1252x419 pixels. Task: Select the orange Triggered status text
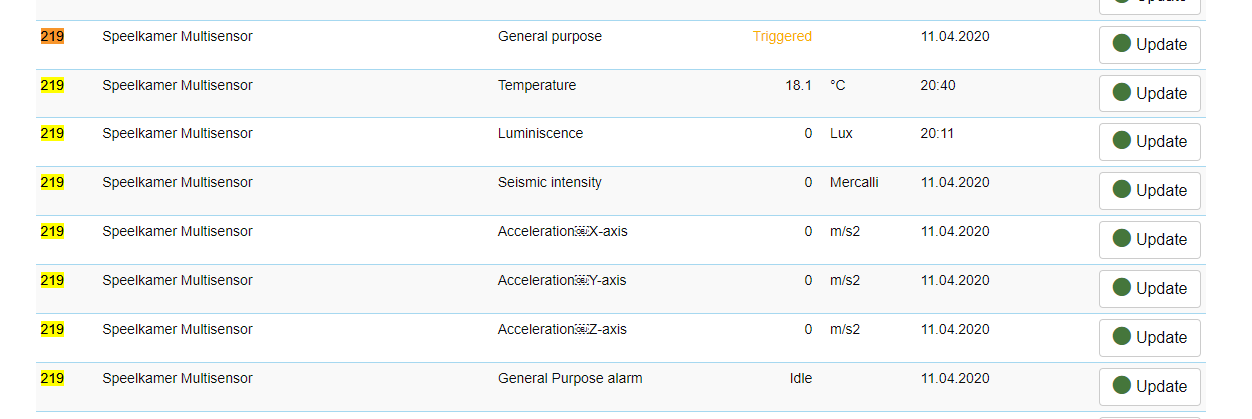782,36
